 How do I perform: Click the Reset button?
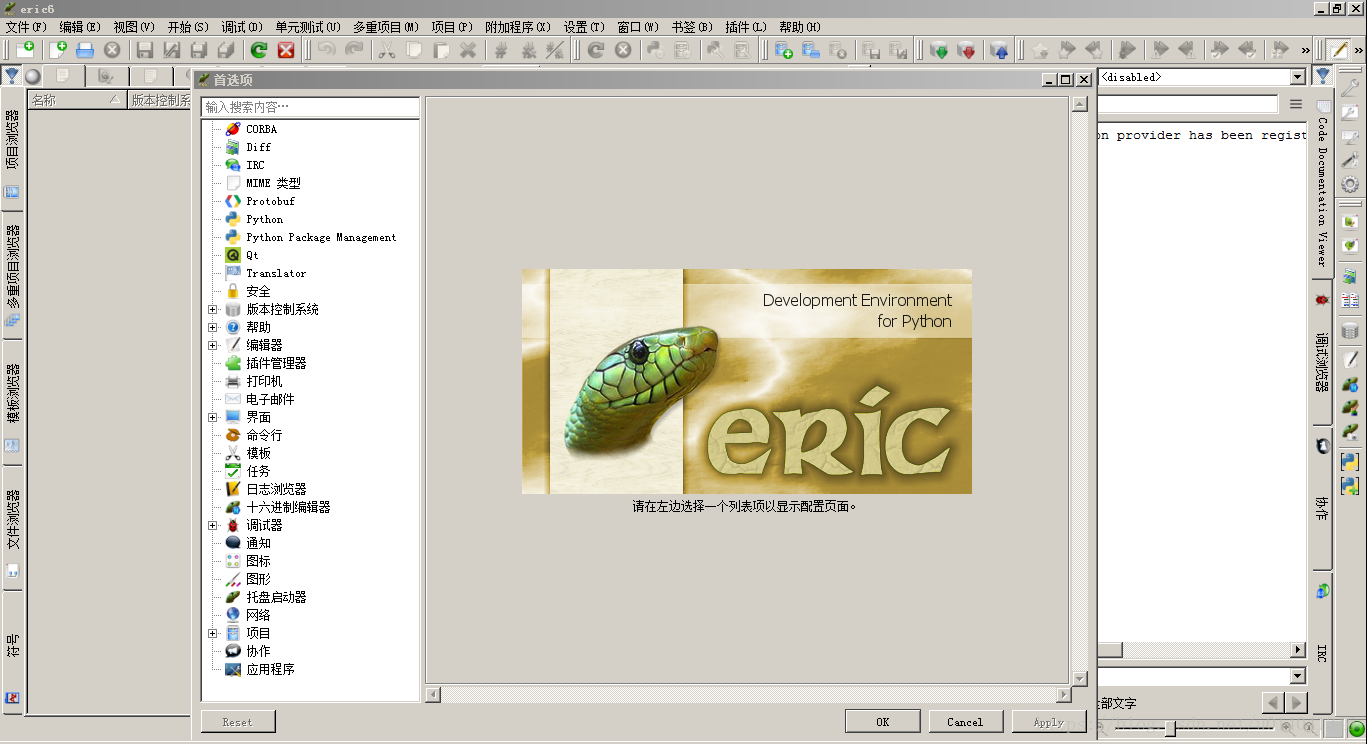tap(238, 722)
